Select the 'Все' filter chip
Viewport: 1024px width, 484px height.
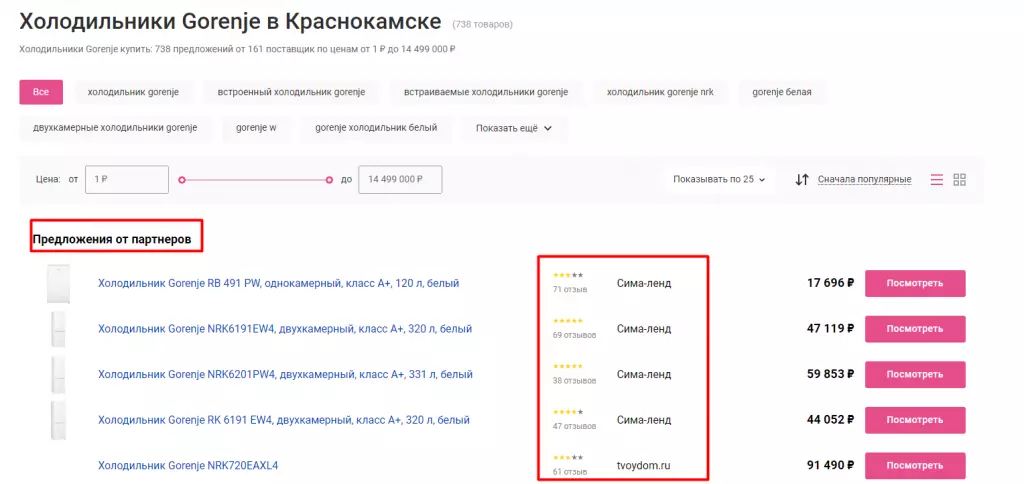point(41,92)
